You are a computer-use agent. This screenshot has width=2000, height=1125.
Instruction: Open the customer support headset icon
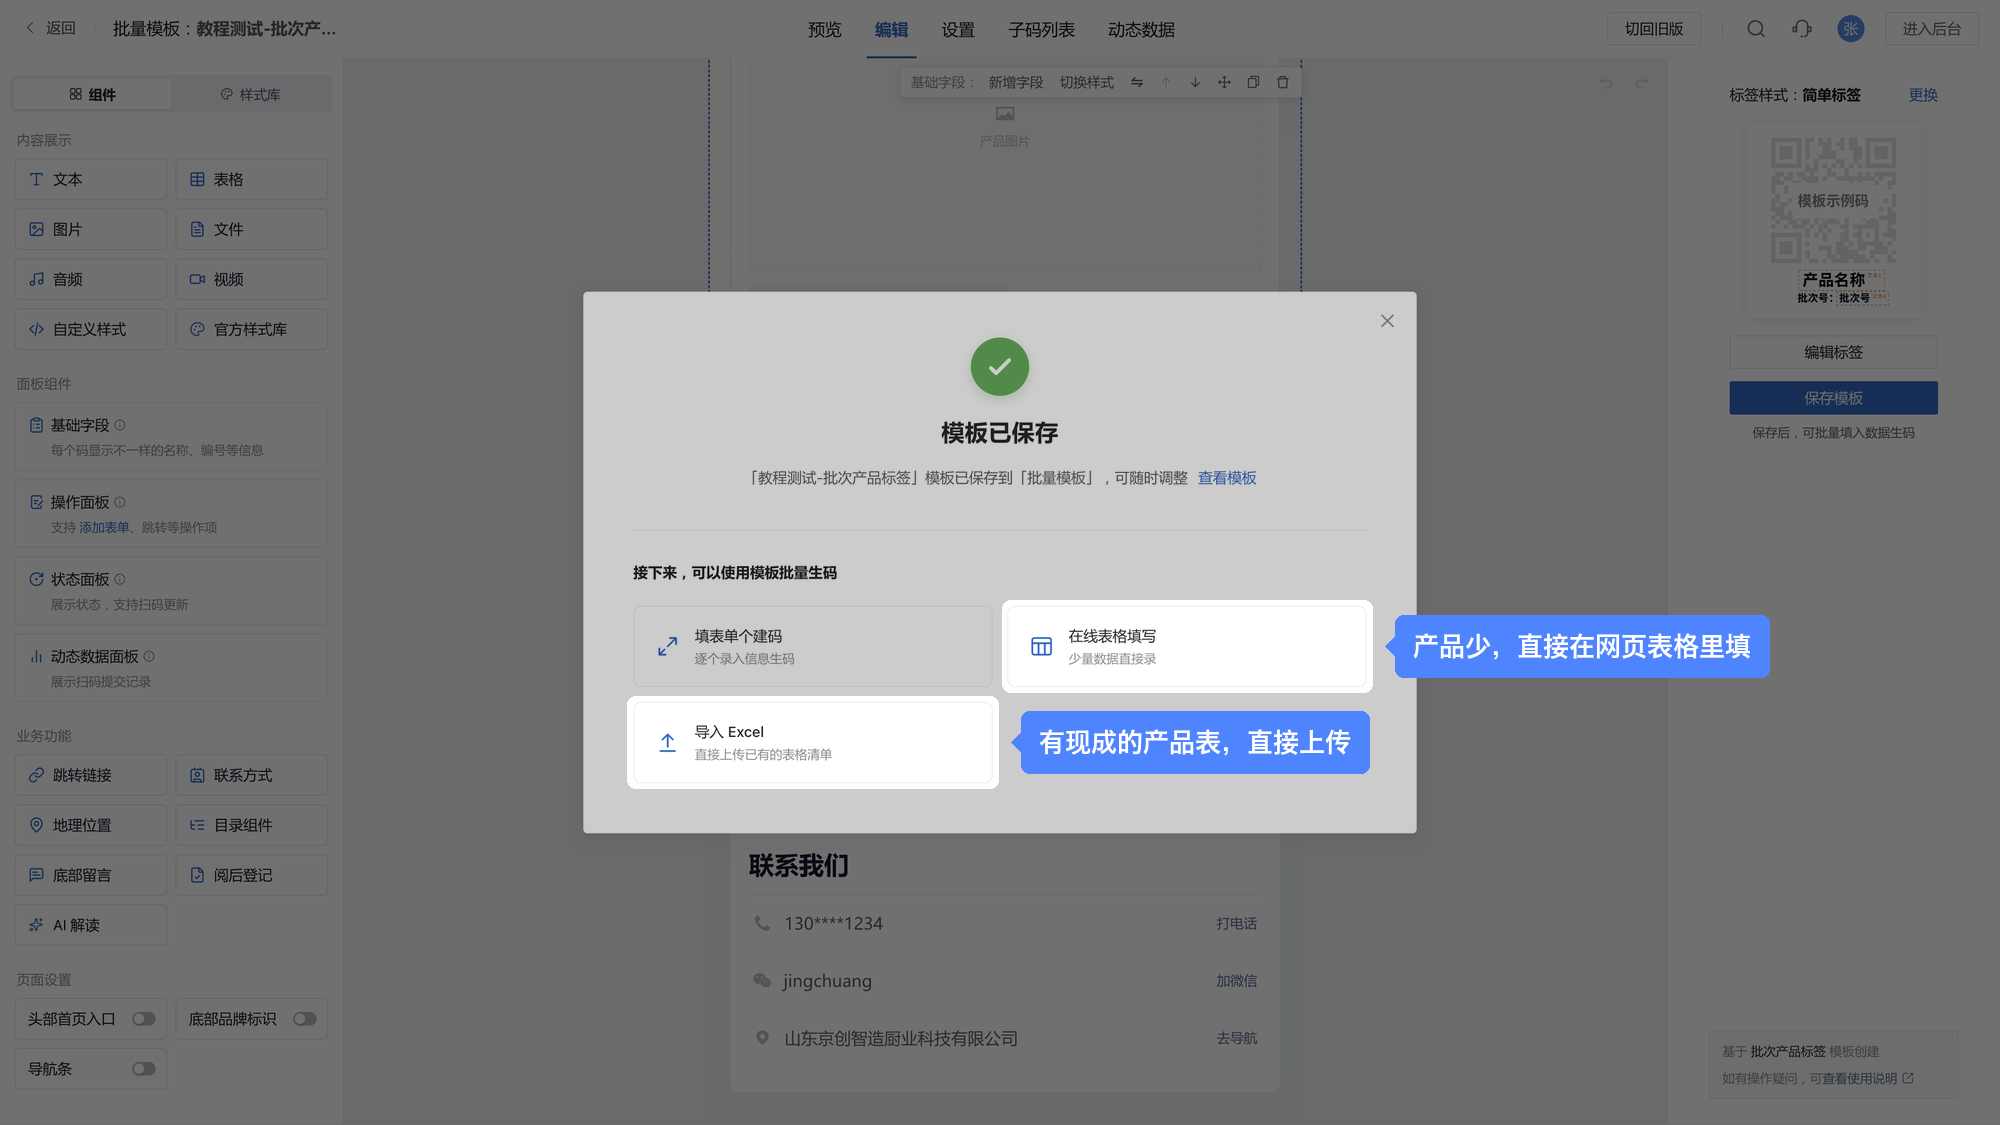pyautogui.click(x=1802, y=28)
